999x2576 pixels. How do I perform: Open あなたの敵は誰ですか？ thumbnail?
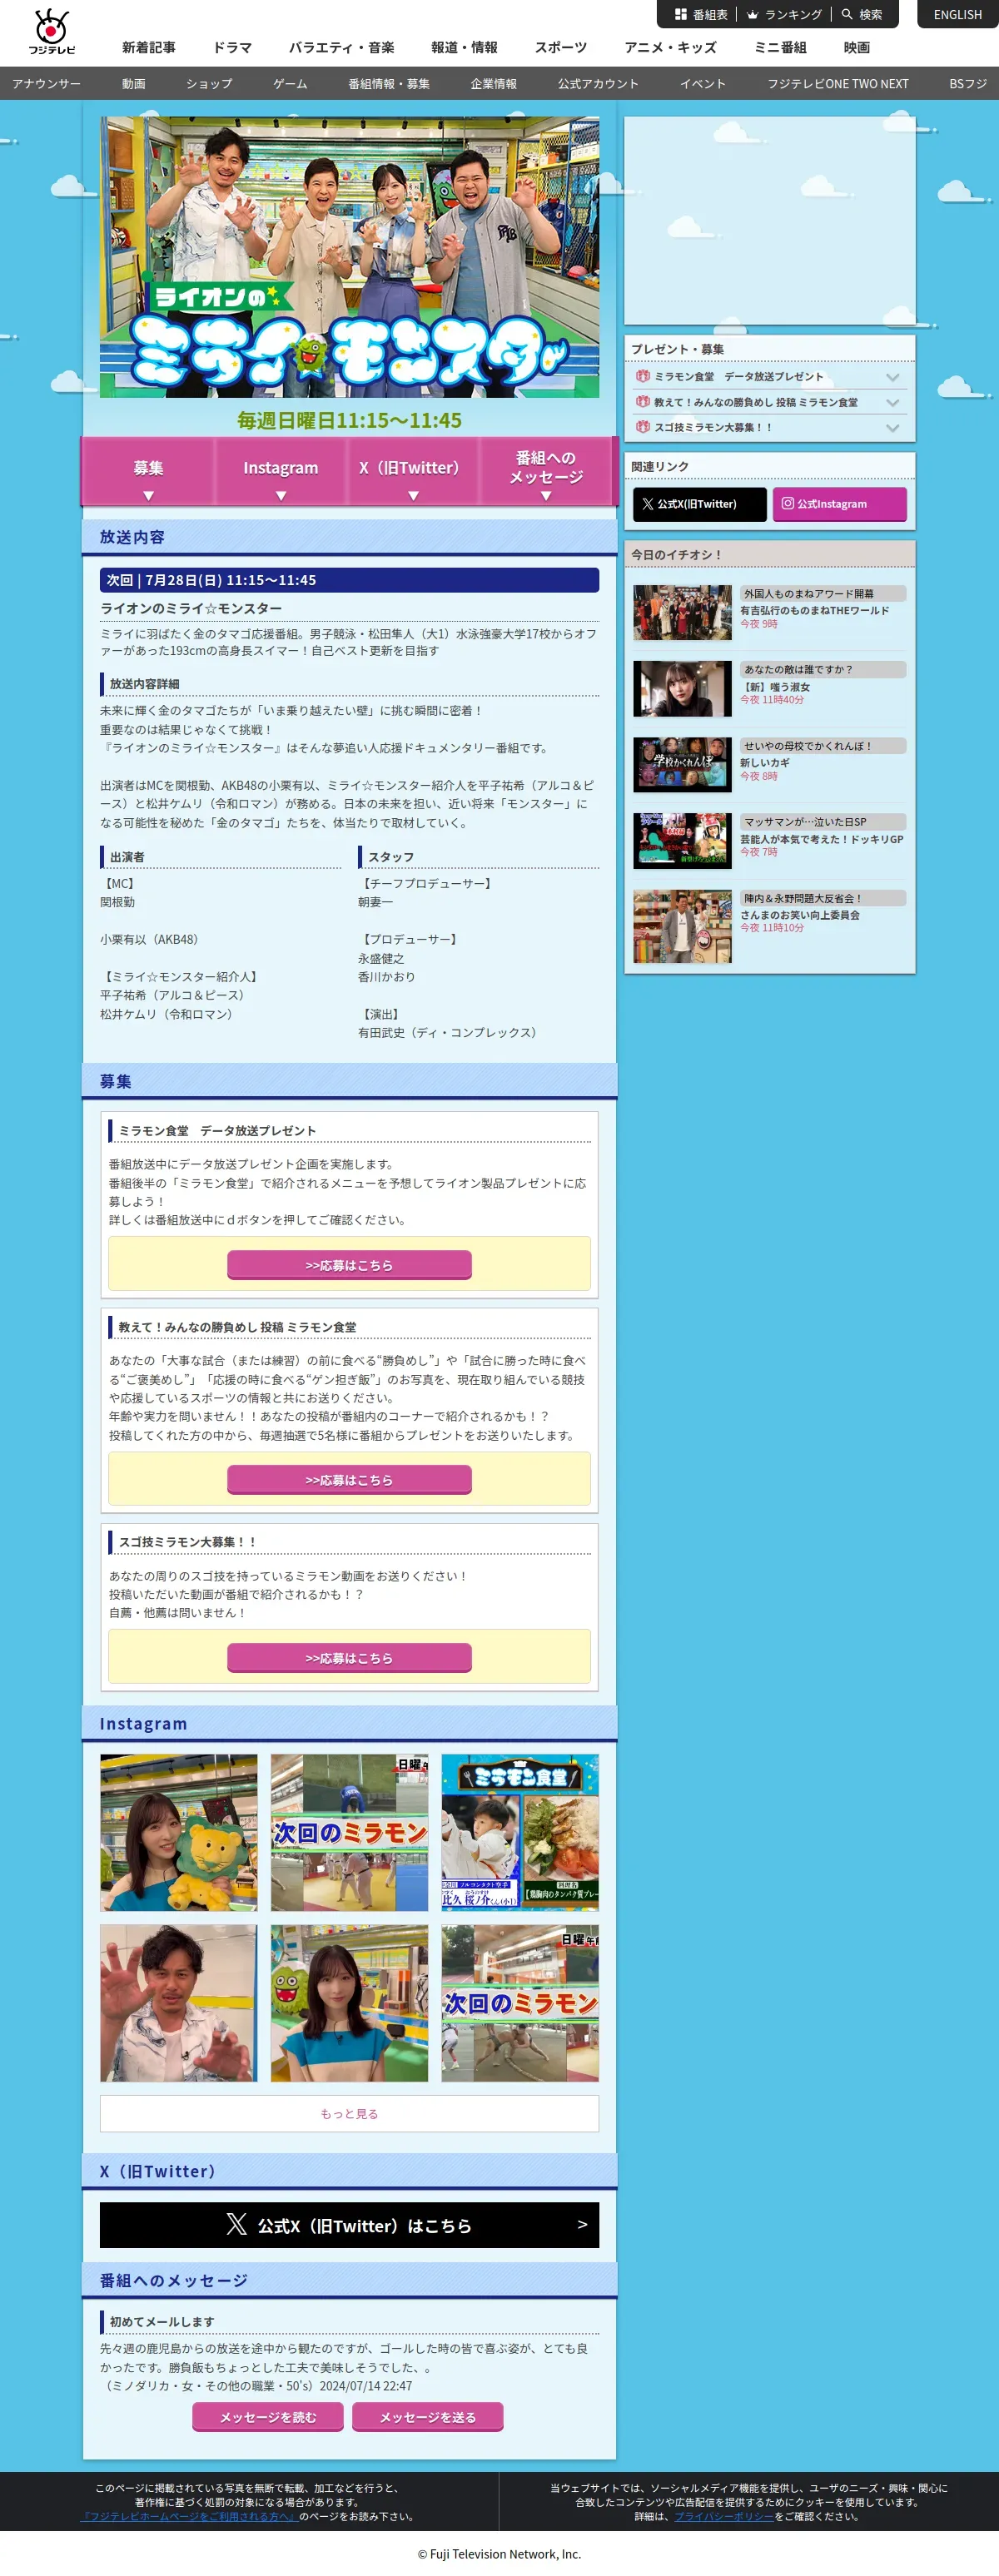pyautogui.click(x=682, y=688)
